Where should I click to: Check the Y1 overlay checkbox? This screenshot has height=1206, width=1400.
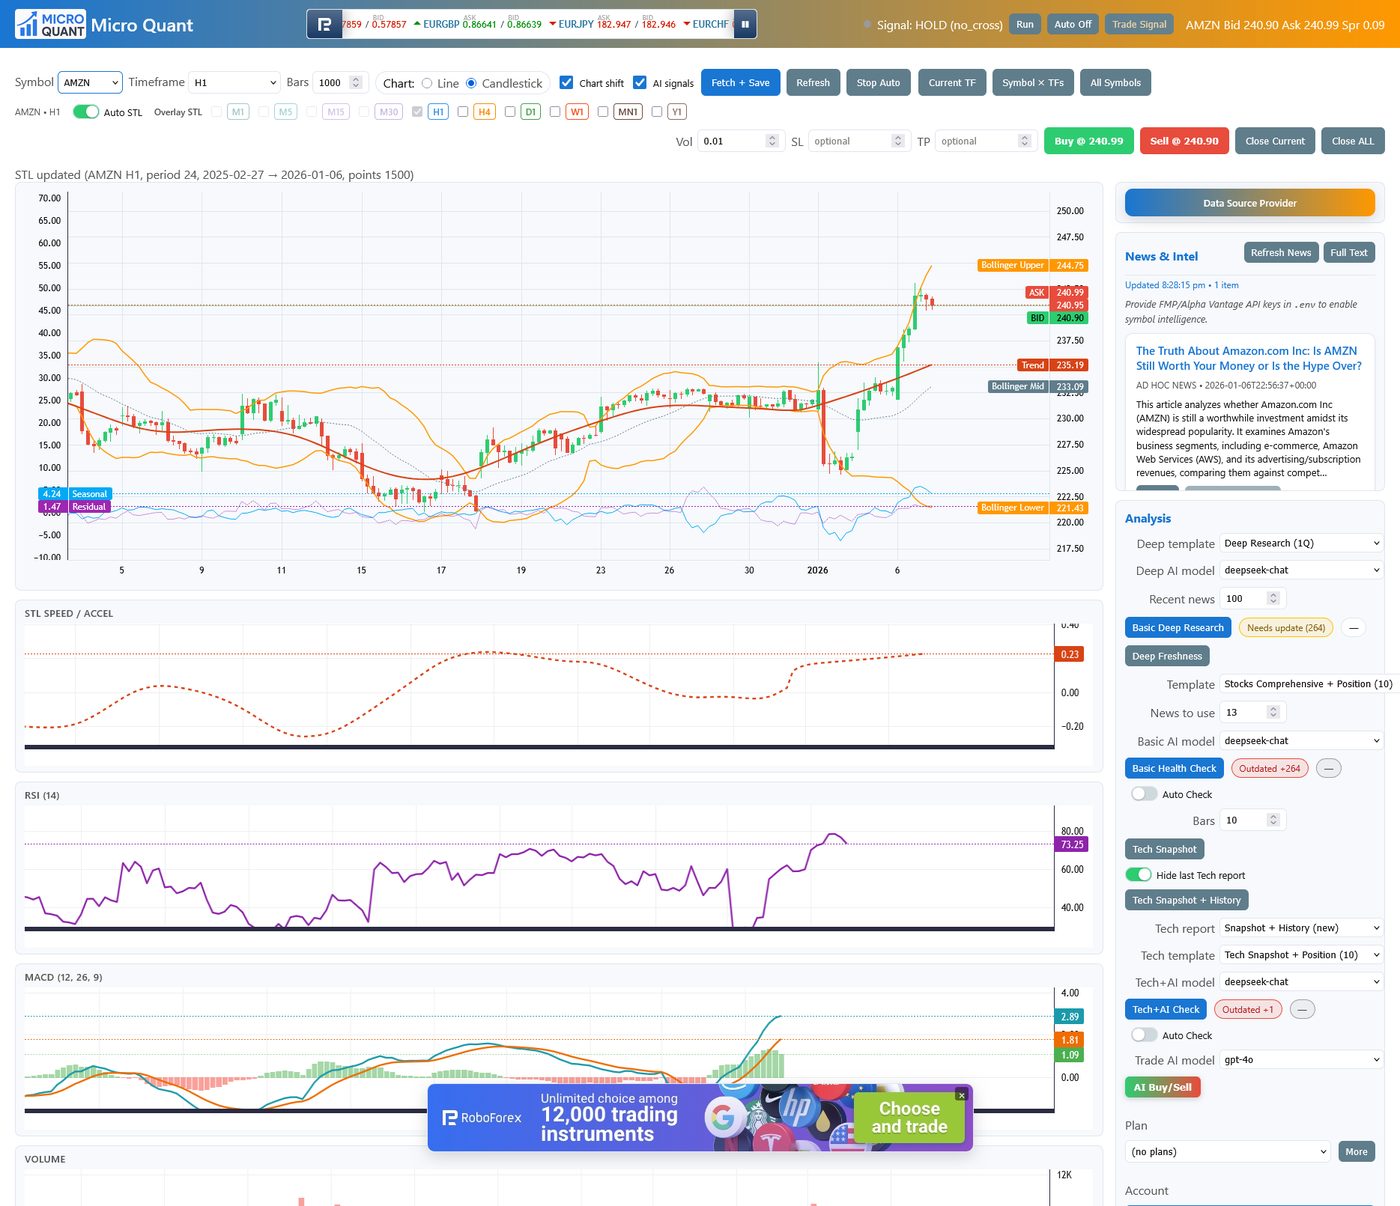(657, 112)
